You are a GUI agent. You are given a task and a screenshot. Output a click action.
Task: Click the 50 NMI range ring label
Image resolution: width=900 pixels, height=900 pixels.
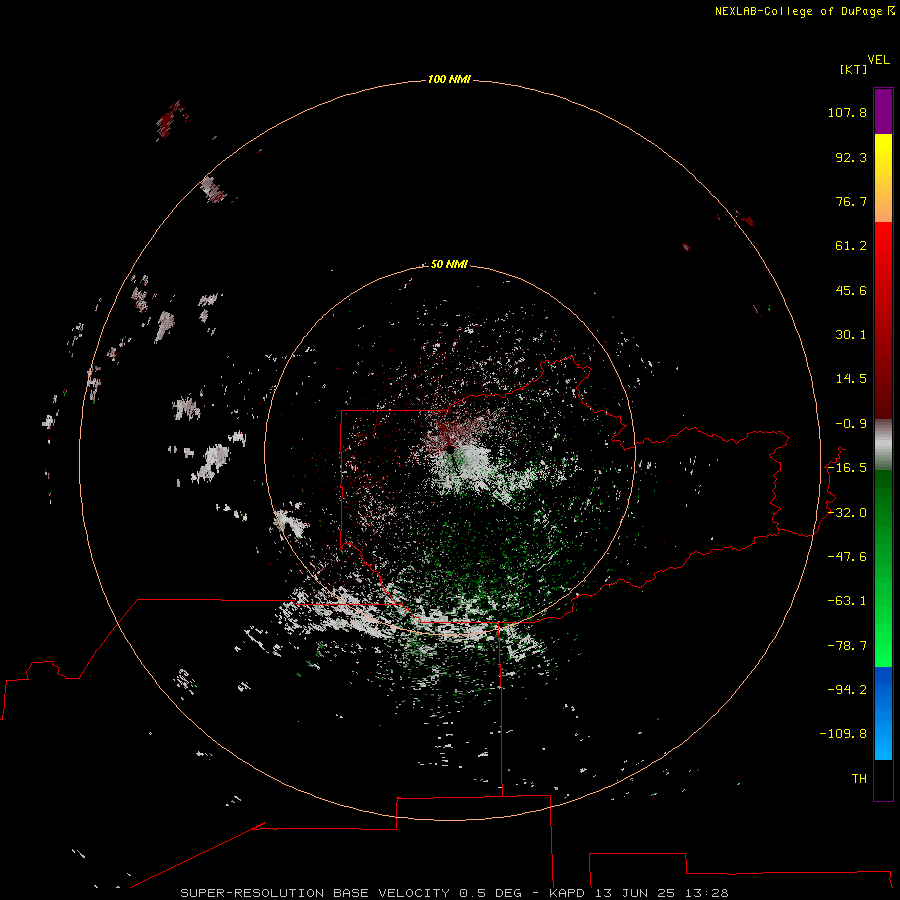[449, 264]
